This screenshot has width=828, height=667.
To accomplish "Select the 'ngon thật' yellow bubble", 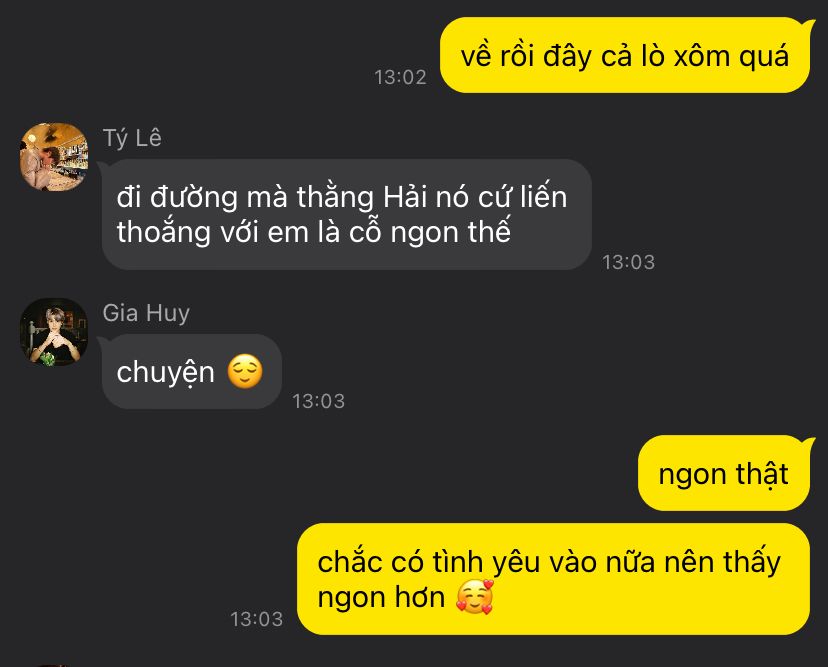I will click(723, 474).
